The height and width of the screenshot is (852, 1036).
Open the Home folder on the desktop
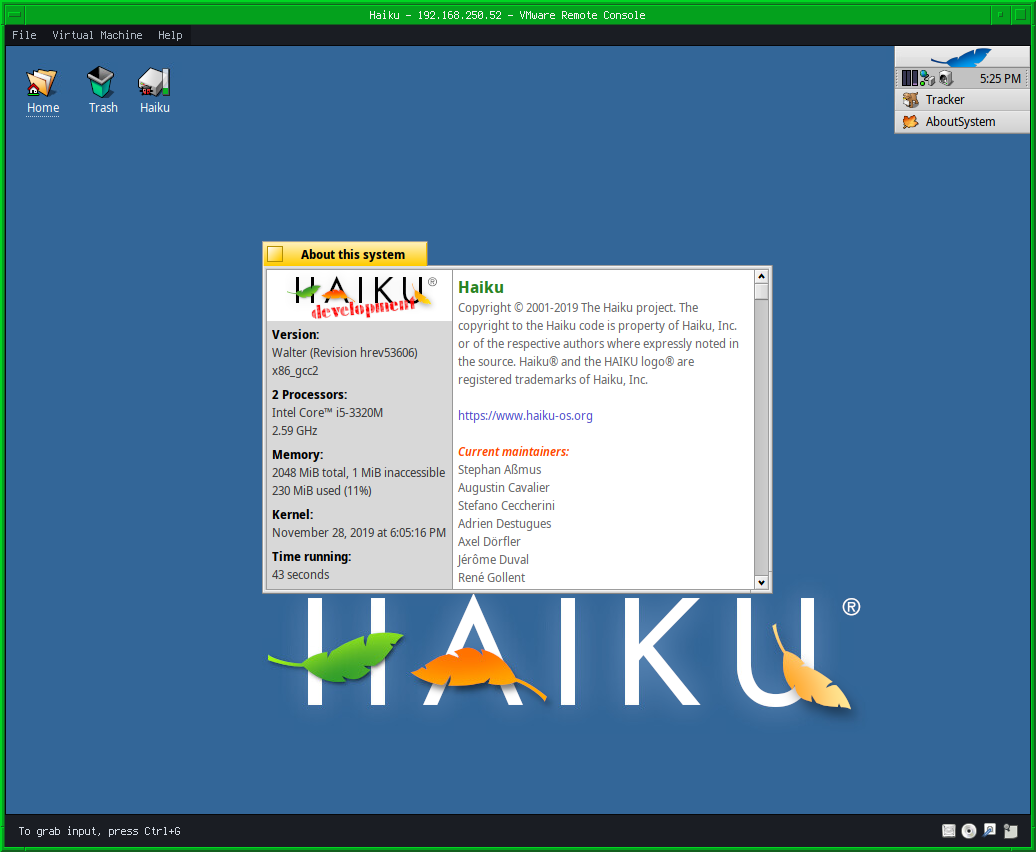click(42, 80)
